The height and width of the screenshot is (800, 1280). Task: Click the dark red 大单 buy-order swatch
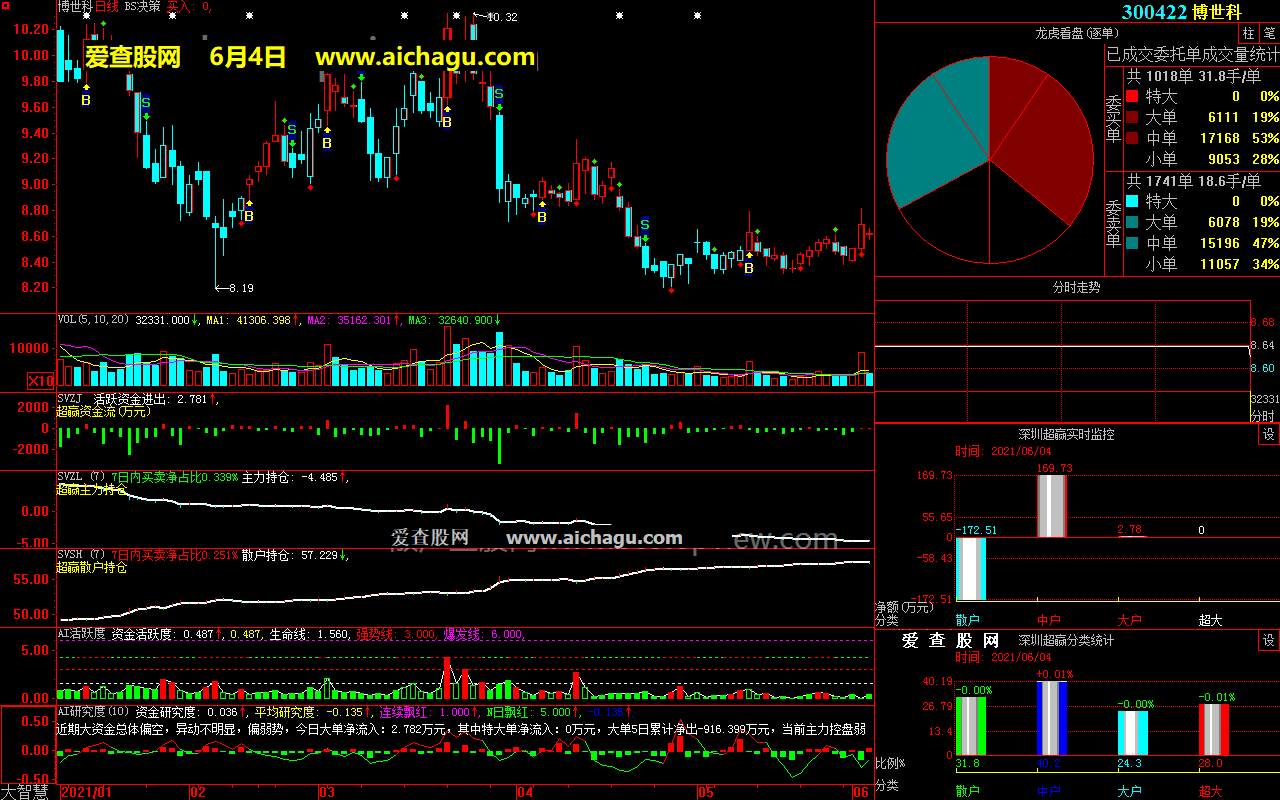1132,118
